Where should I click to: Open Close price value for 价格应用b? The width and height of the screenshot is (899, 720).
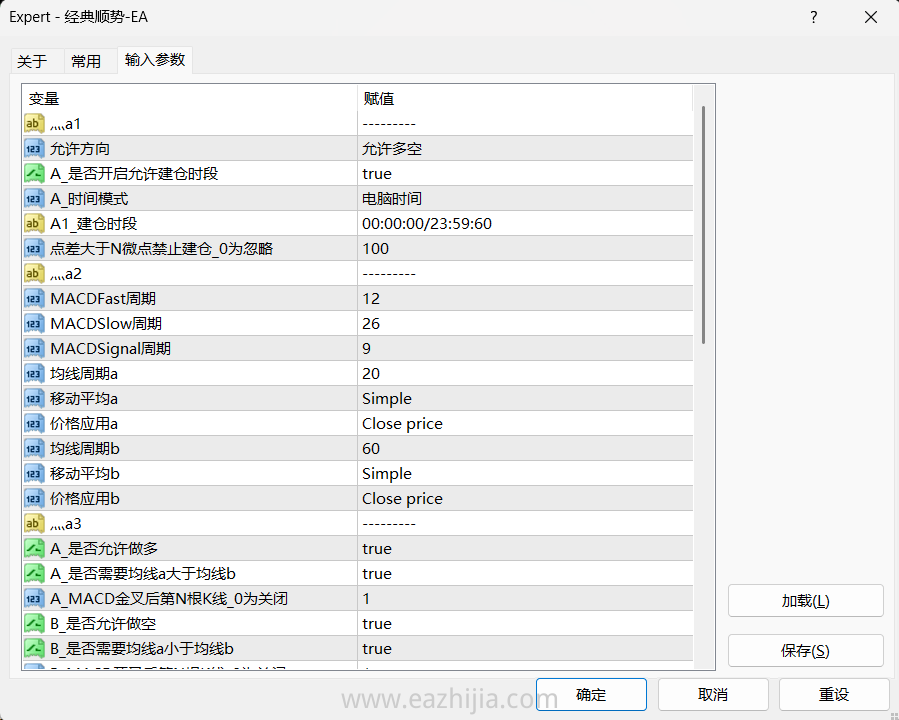coord(525,498)
